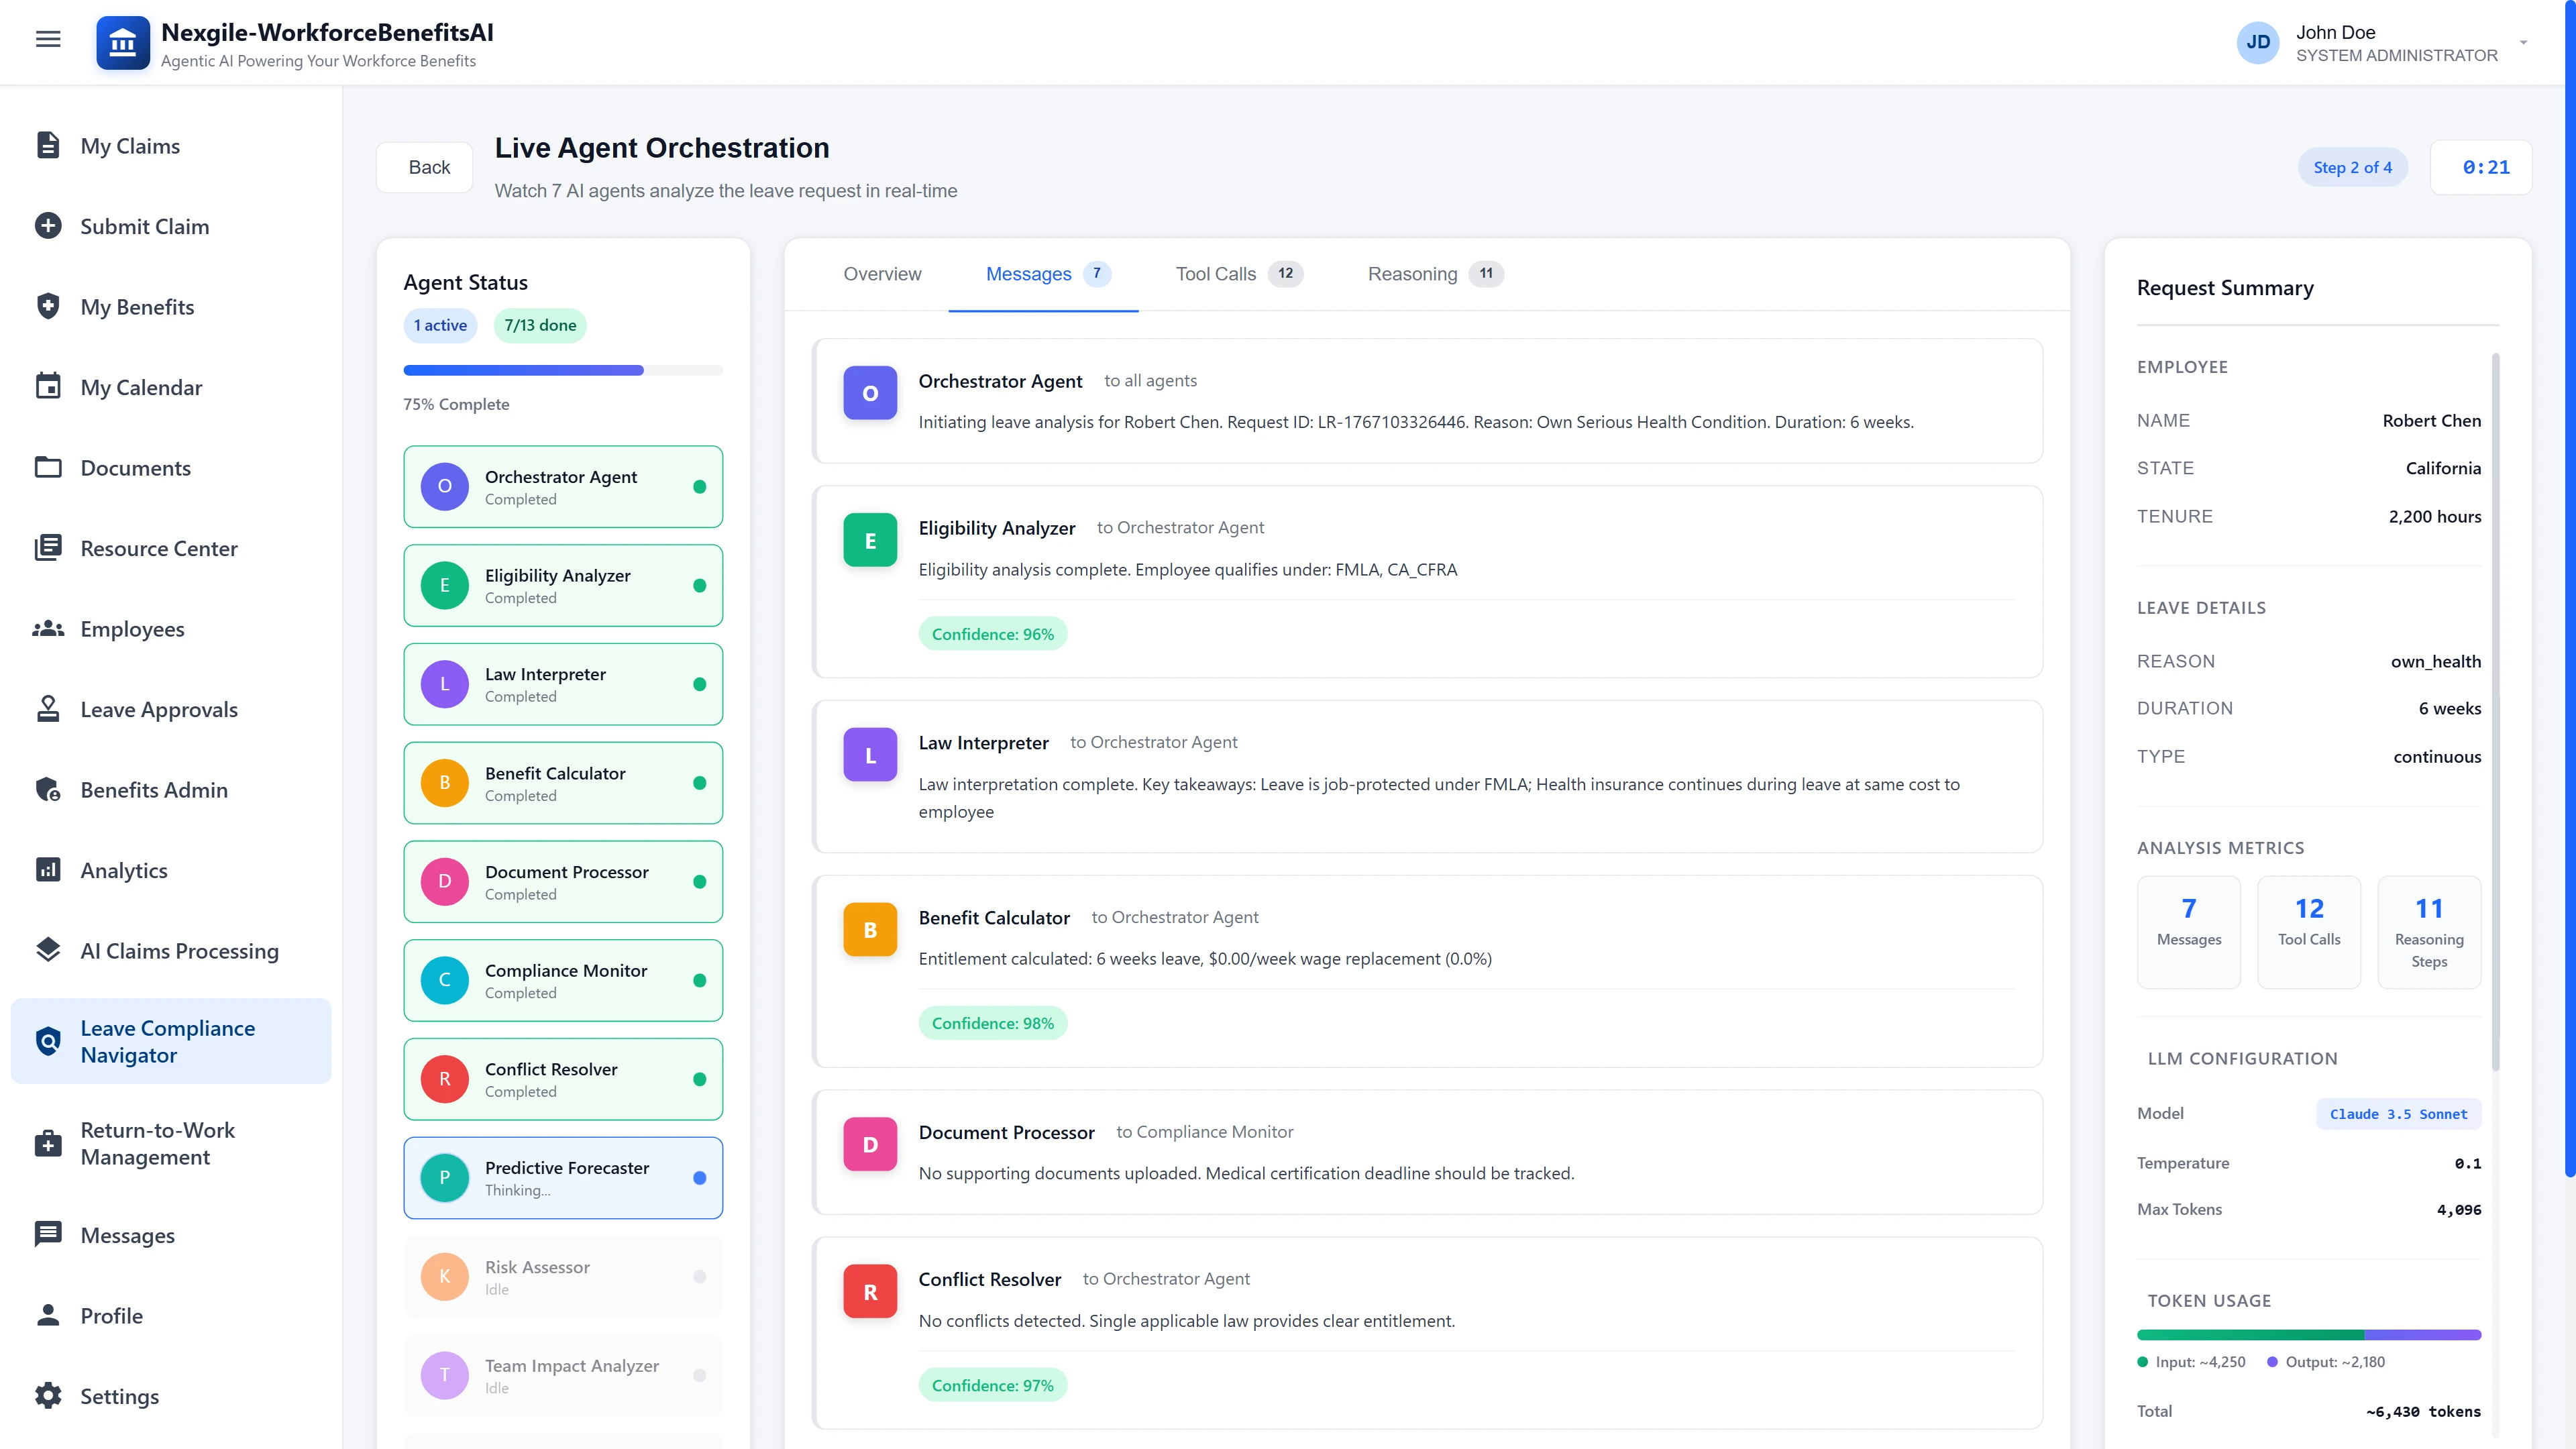The height and width of the screenshot is (1449, 2576).
Task: Select the Analytics sidebar icon
Action: pos(49,870)
